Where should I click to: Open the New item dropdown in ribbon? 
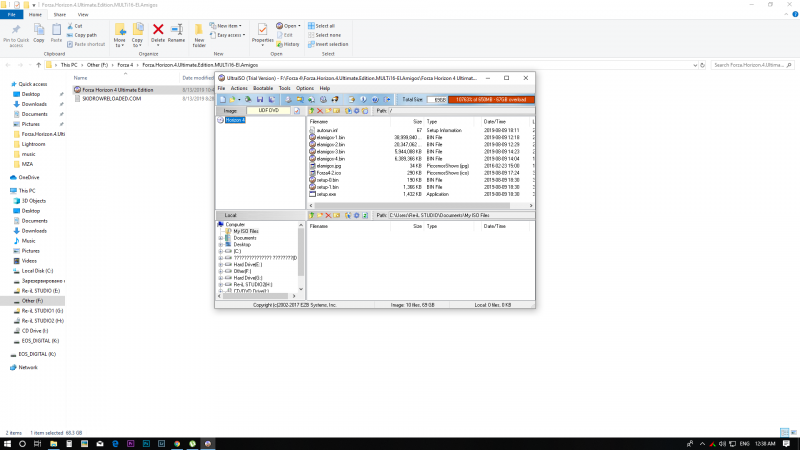pyautogui.click(x=227, y=26)
